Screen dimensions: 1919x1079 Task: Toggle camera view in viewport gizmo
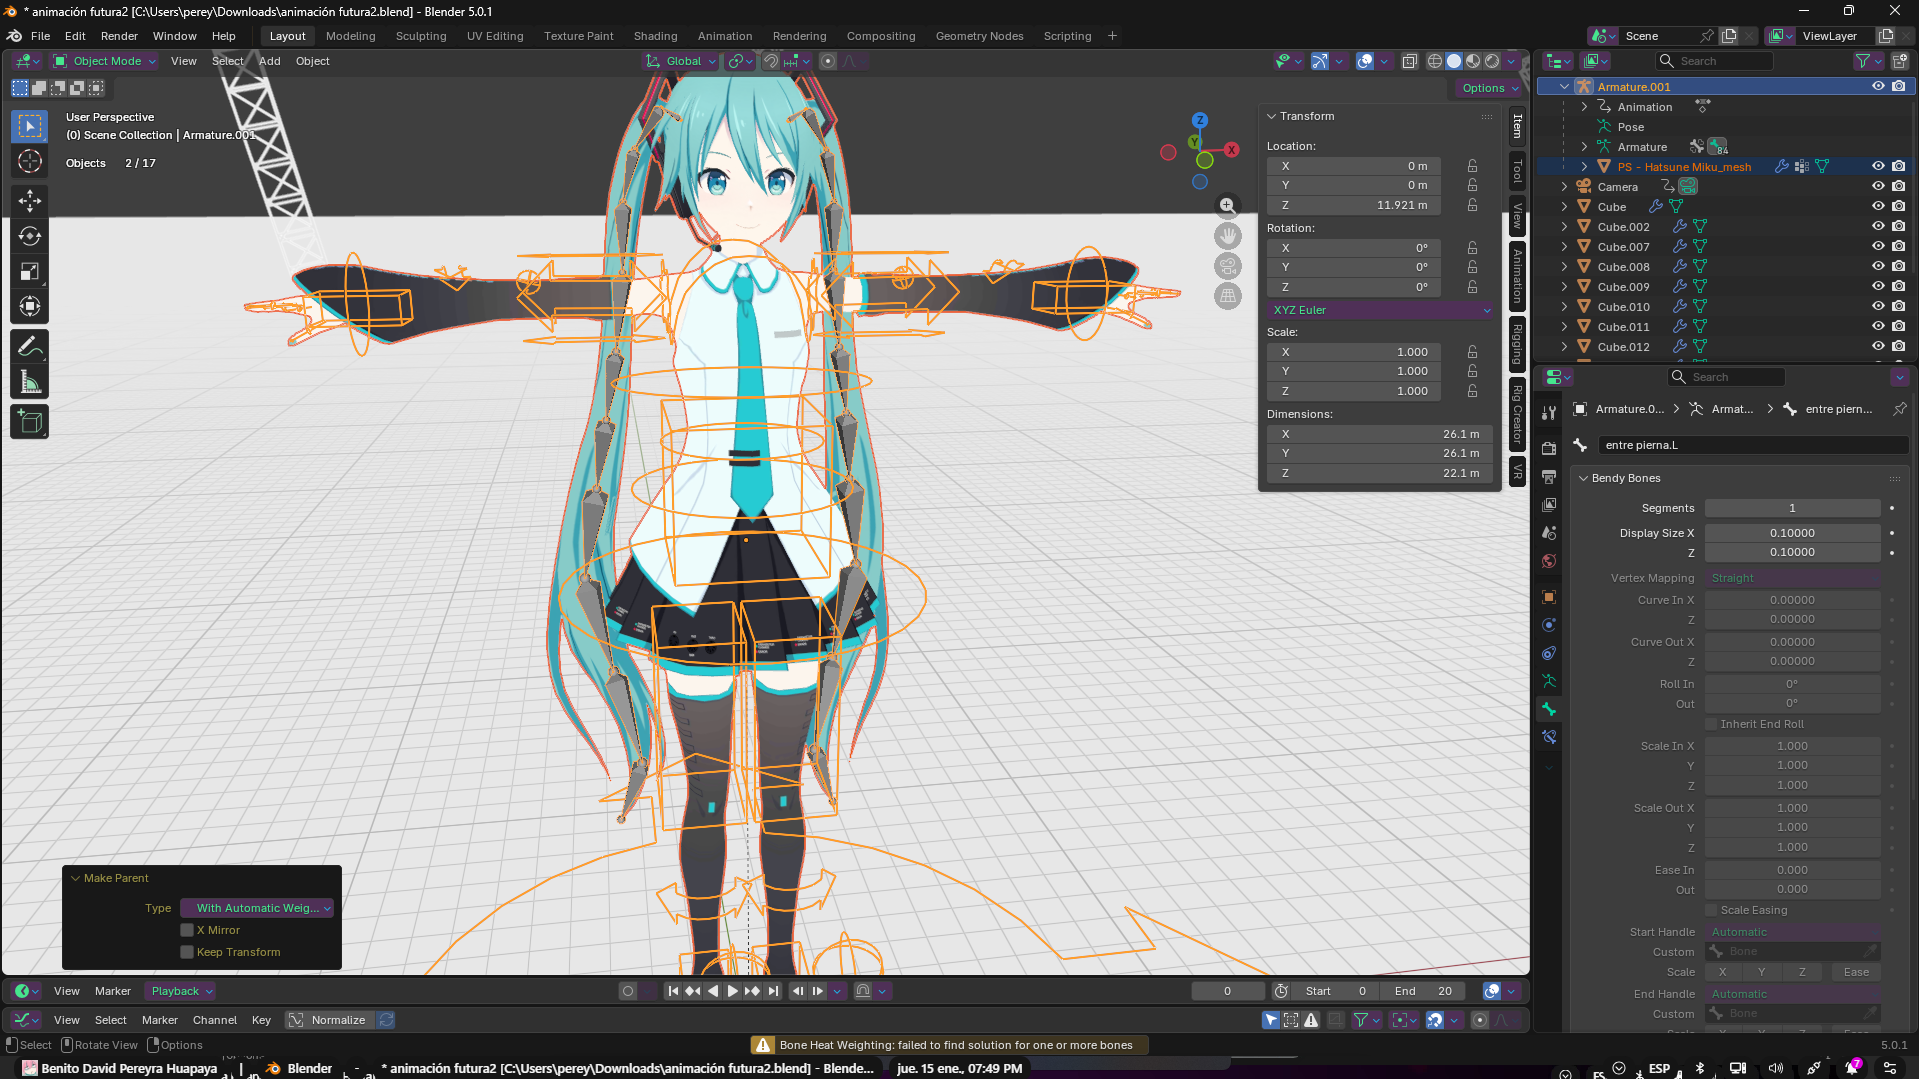tap(1228, 266)
